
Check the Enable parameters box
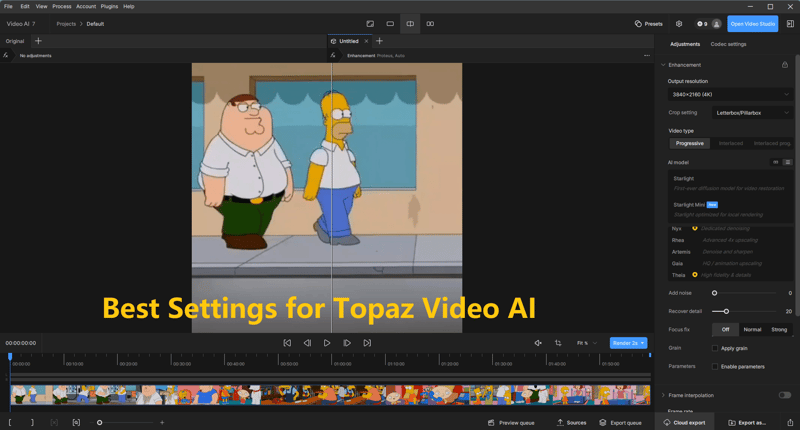714,366
